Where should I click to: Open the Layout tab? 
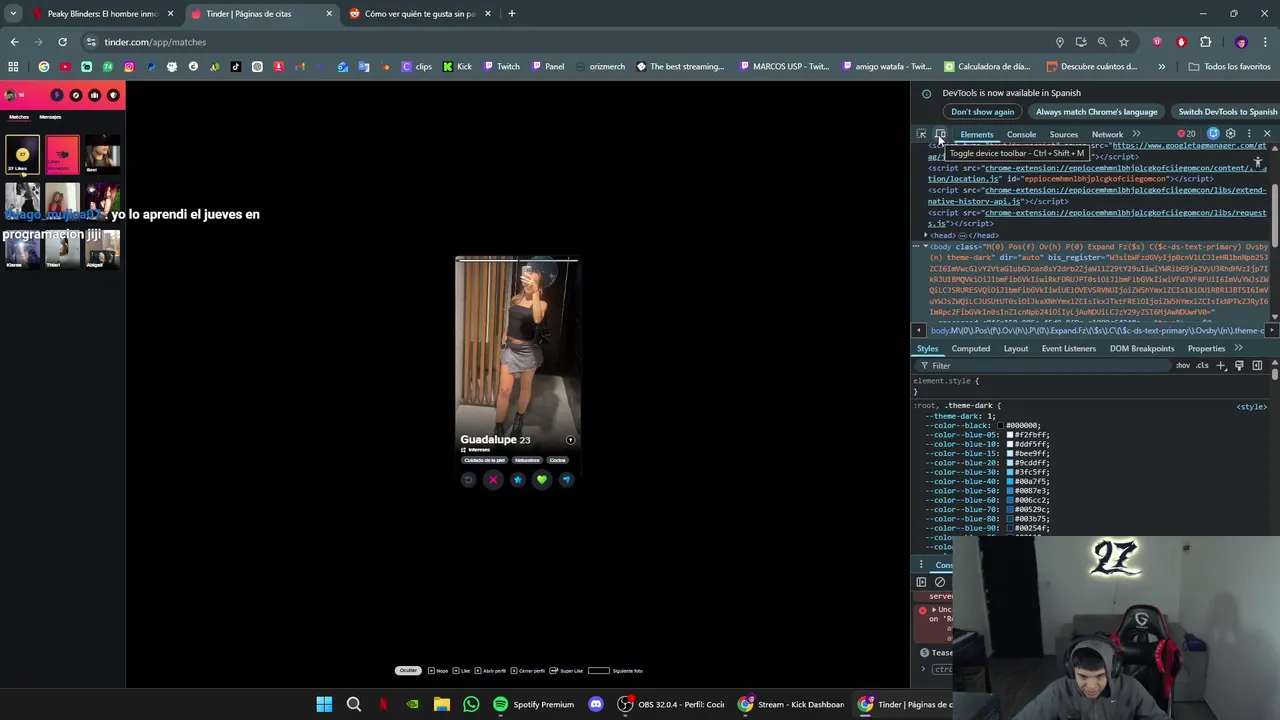(x=1016, y=349)
